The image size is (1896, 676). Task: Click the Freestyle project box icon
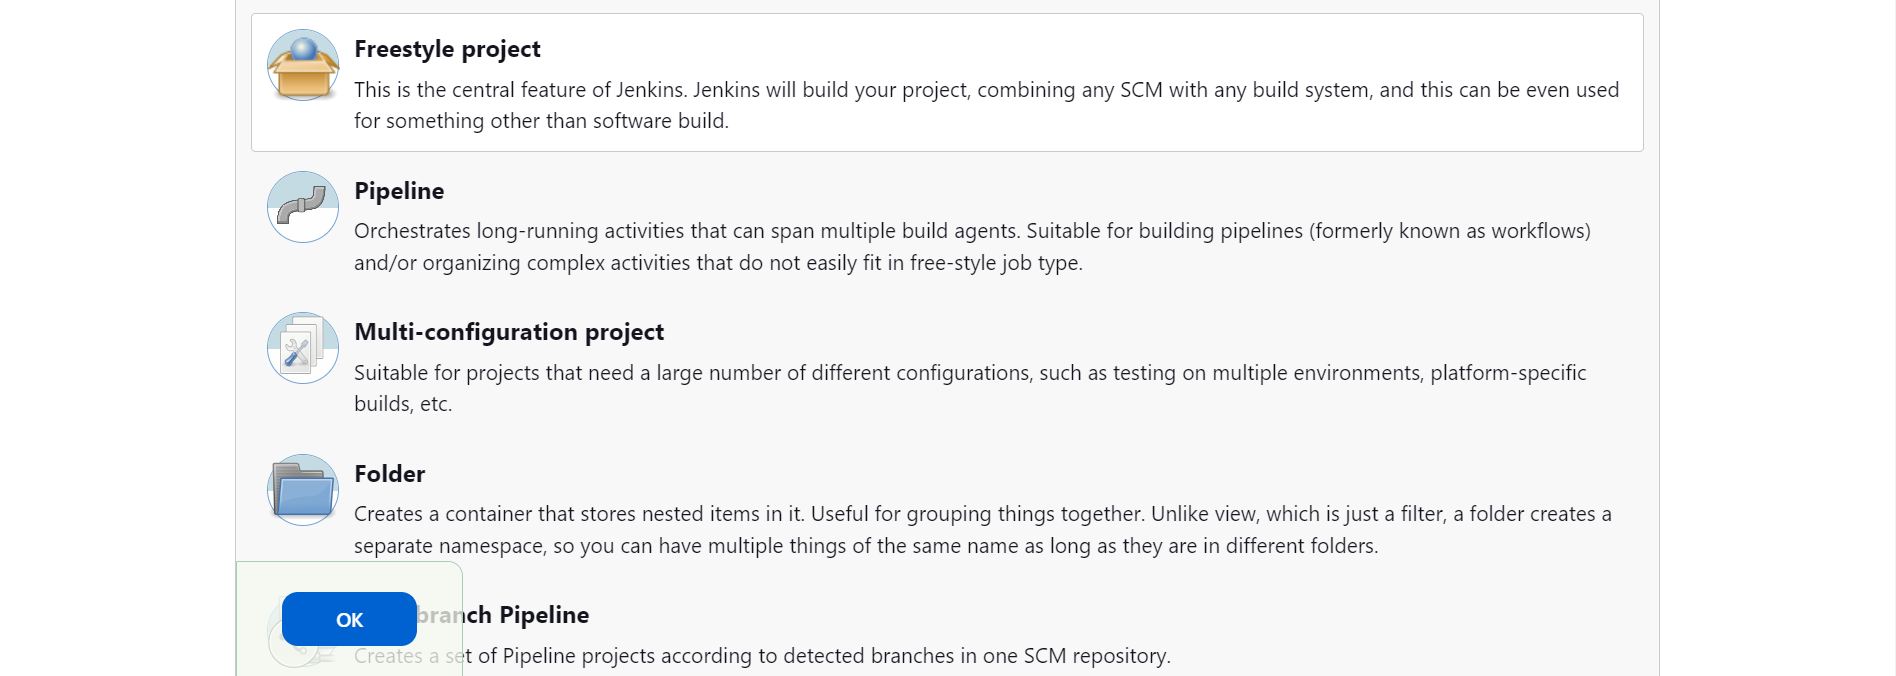coord(303,65)
